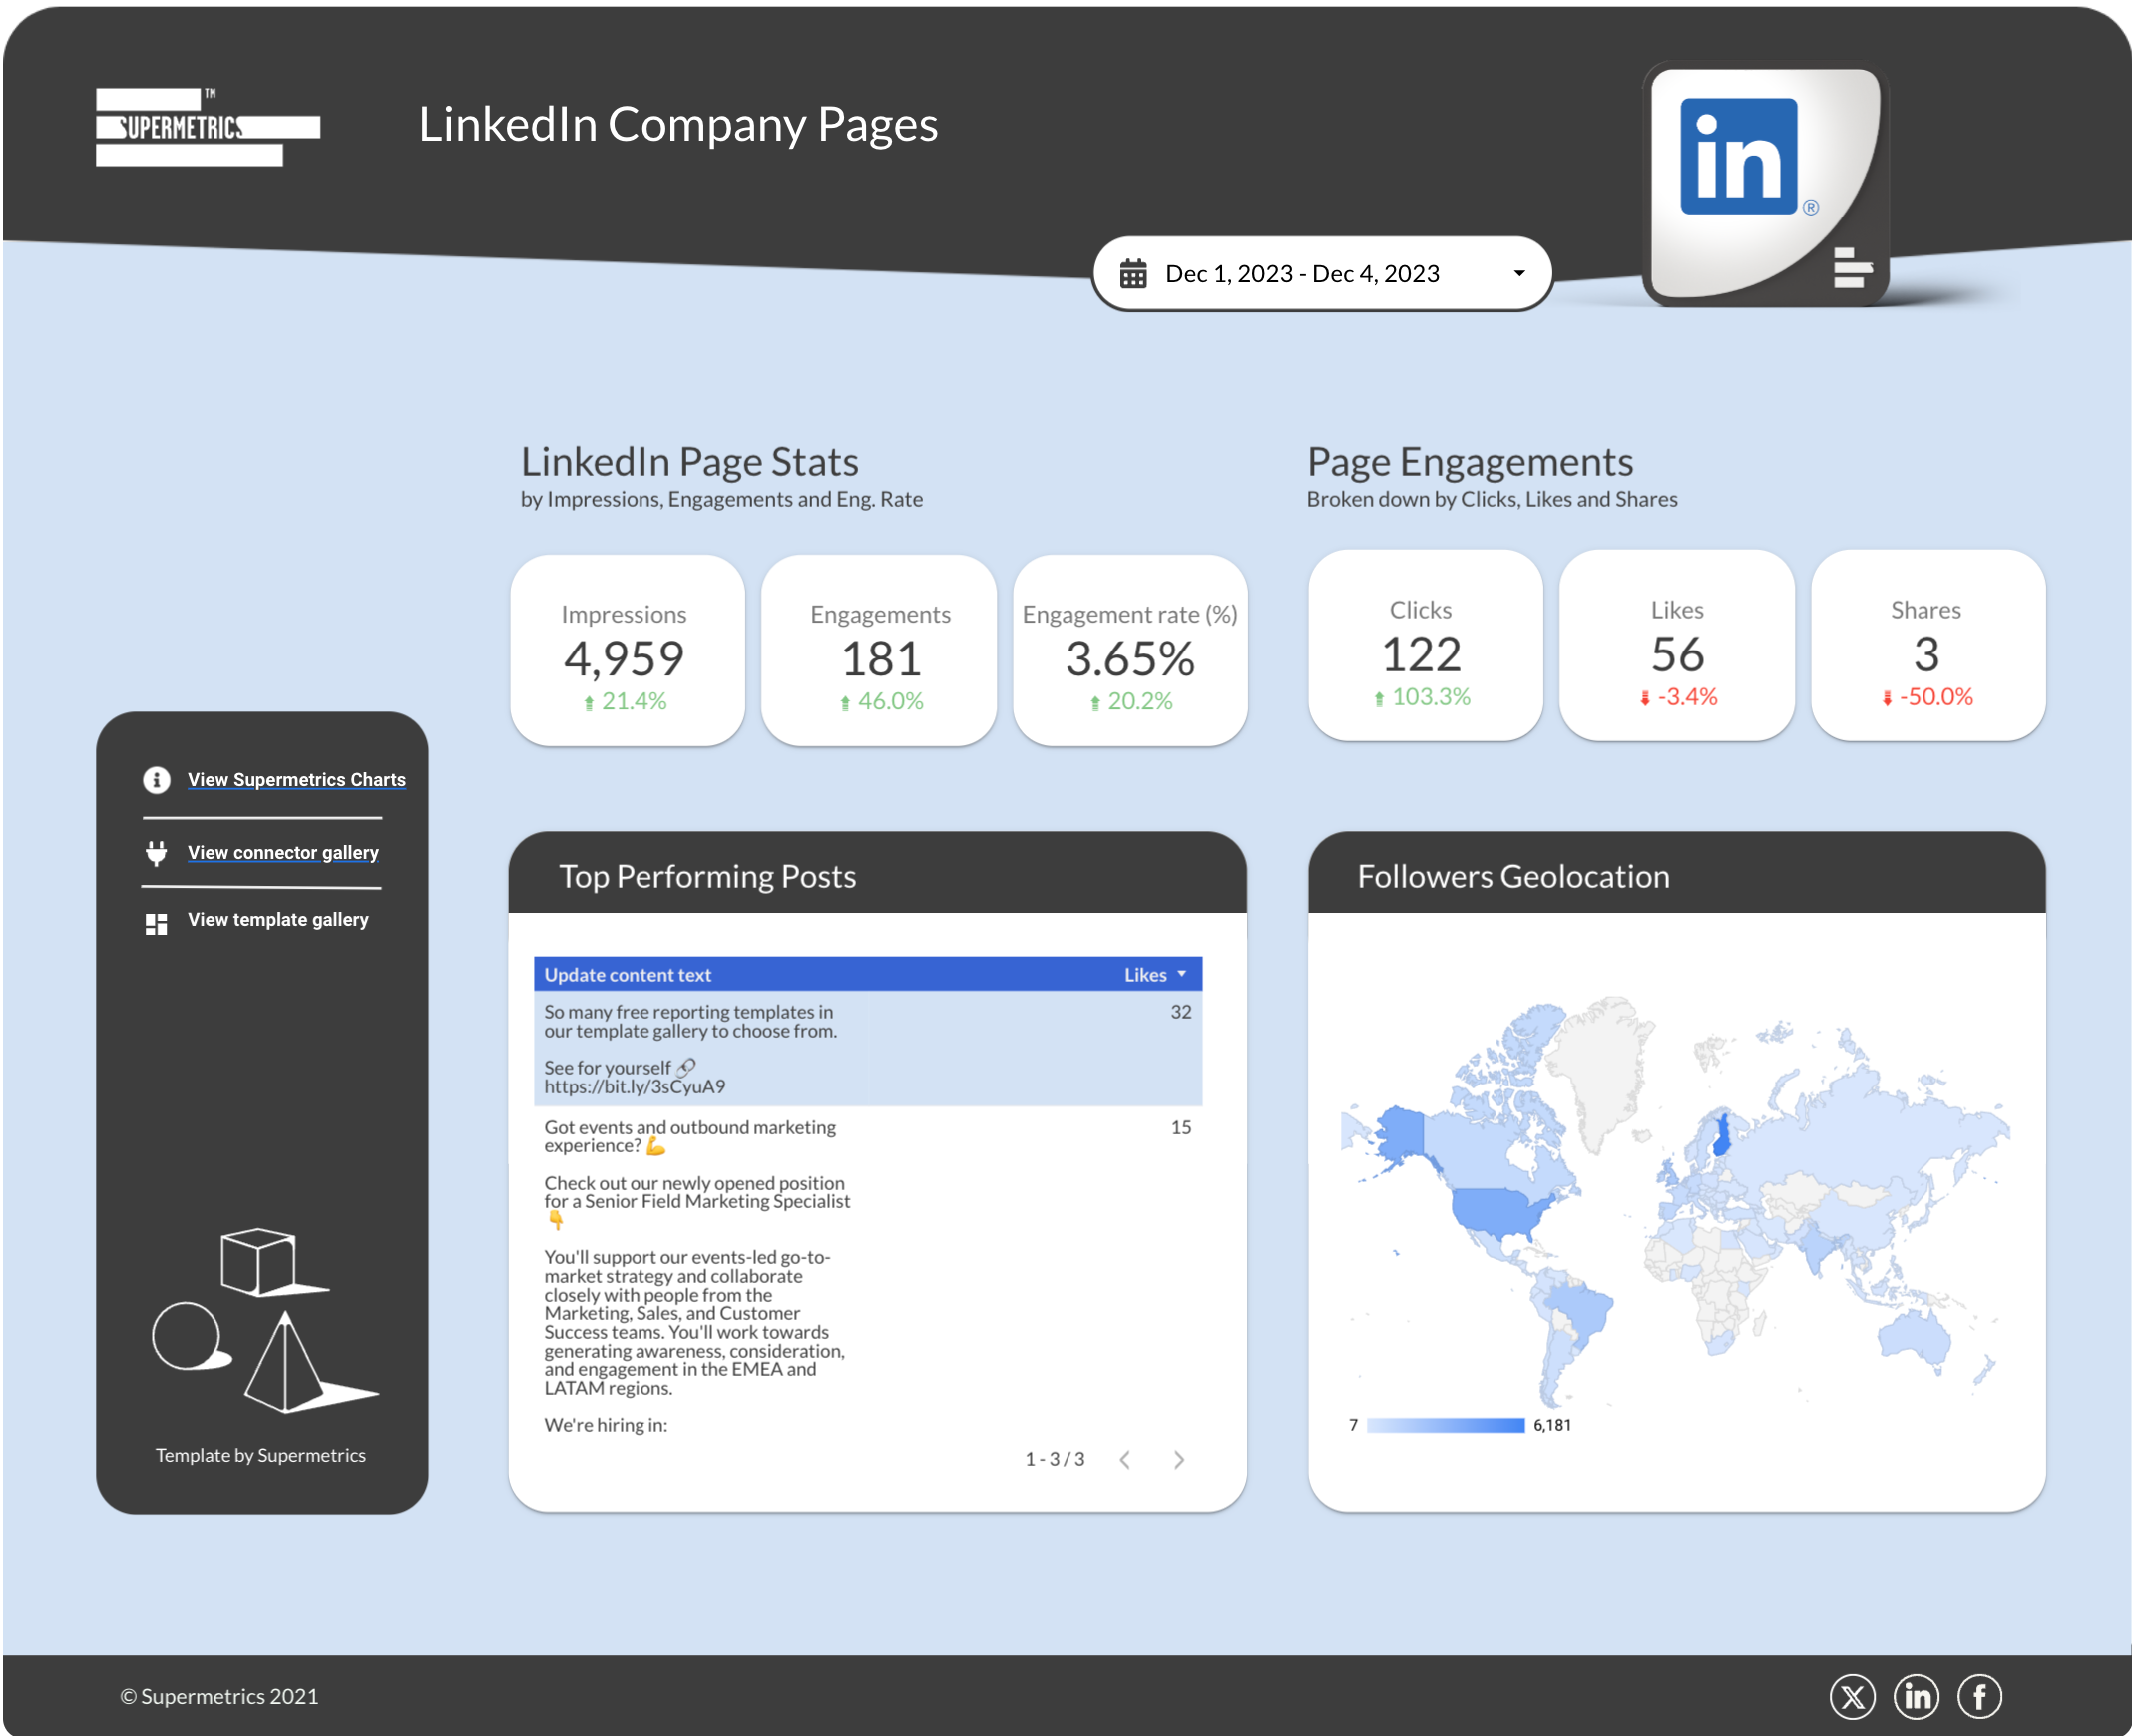Open the date range dropdown arrow
Viewport: 2137px width, 1736px height.
pyautogui.click(x=1519, y=274)
